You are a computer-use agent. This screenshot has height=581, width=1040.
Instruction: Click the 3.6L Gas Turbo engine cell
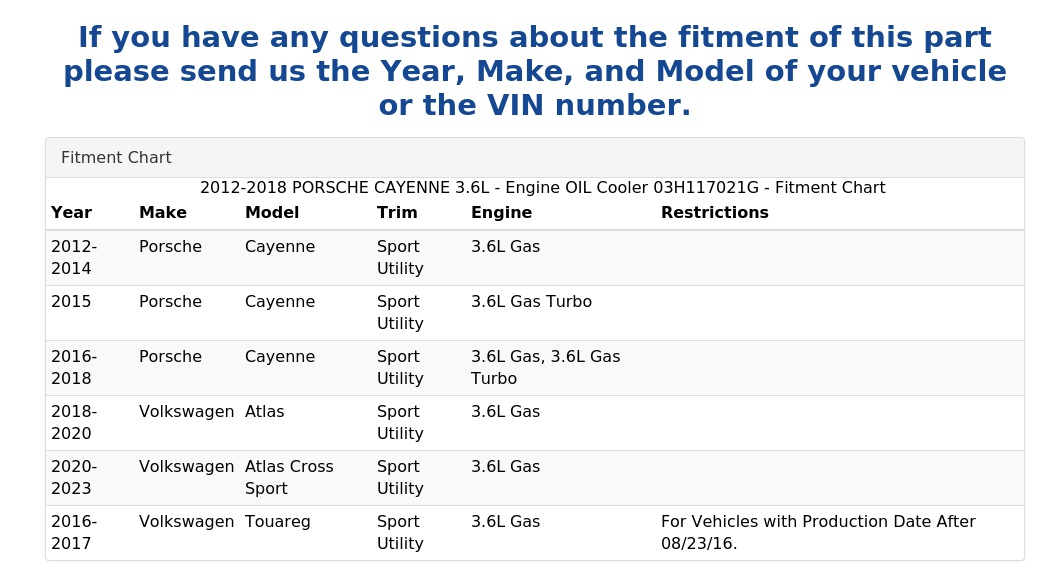tap(531, 302)
